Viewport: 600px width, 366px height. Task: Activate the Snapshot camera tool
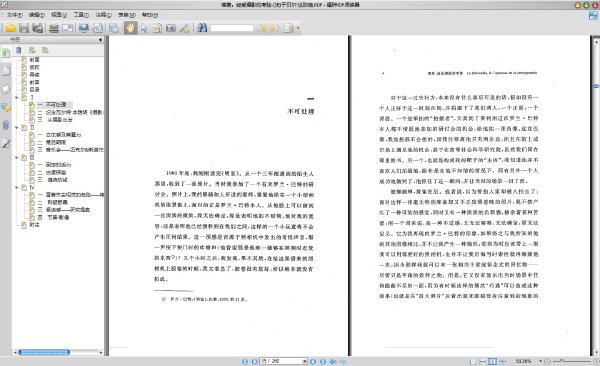[171, 28]
